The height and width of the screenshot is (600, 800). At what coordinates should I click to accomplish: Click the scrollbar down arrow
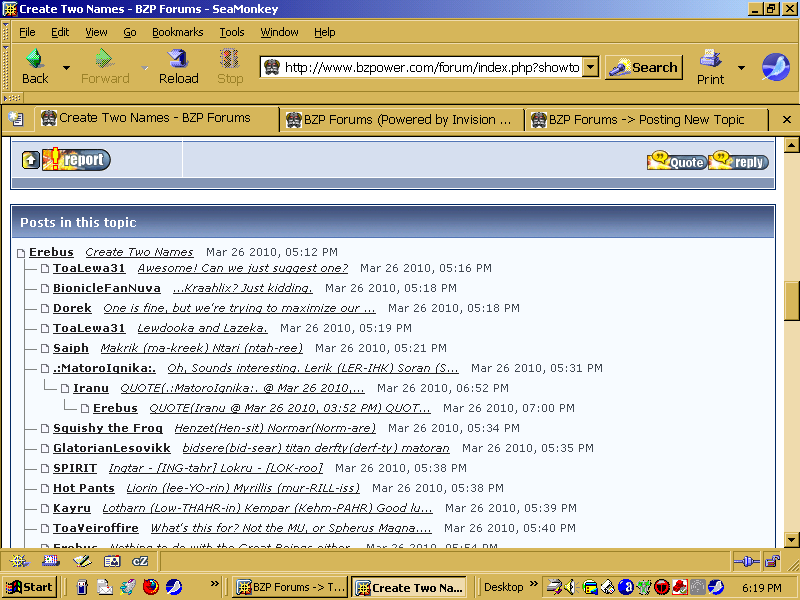point(791,539)
